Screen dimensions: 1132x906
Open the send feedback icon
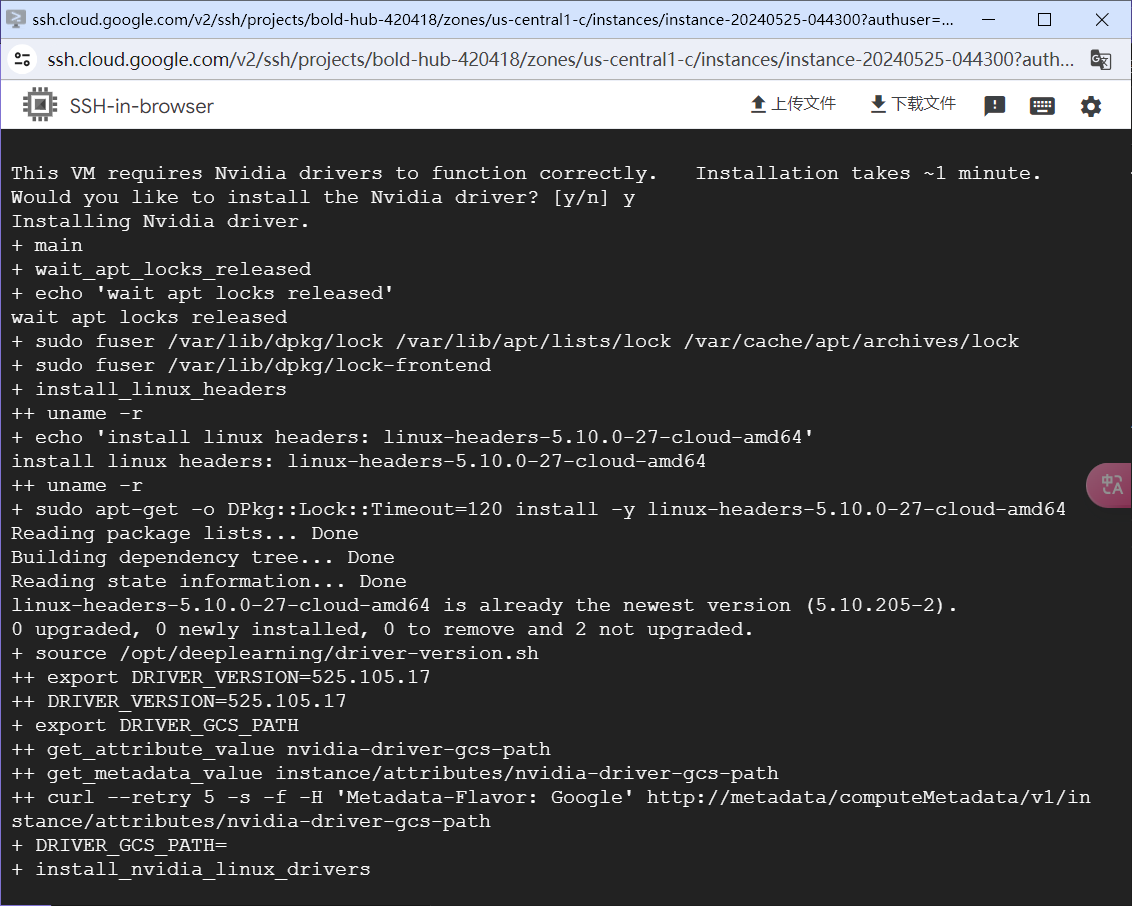point(994,106)
